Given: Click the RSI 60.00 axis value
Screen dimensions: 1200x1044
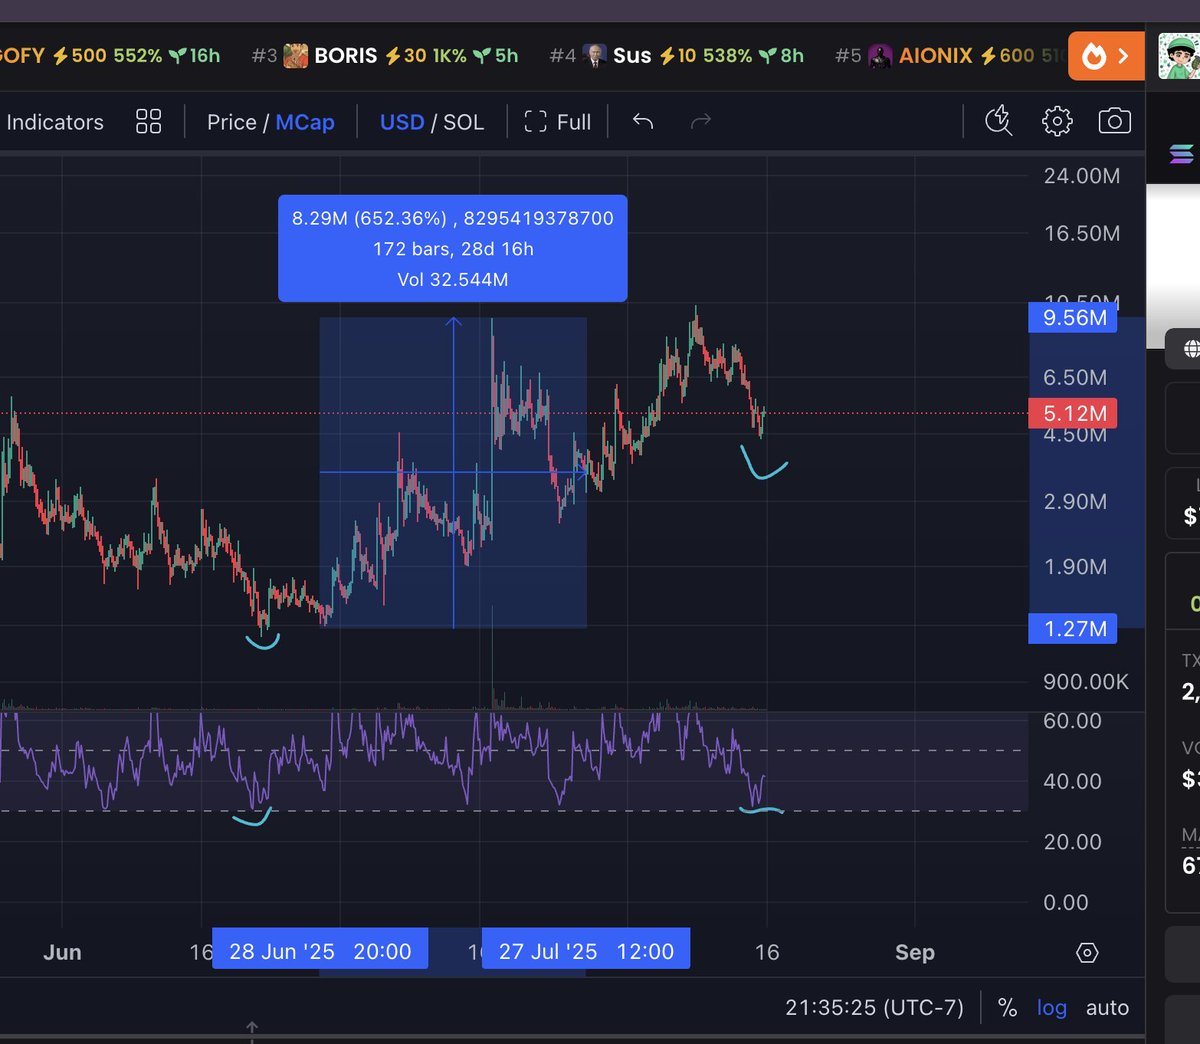Looking at the screenshot, I should [x=1072, y=721].
